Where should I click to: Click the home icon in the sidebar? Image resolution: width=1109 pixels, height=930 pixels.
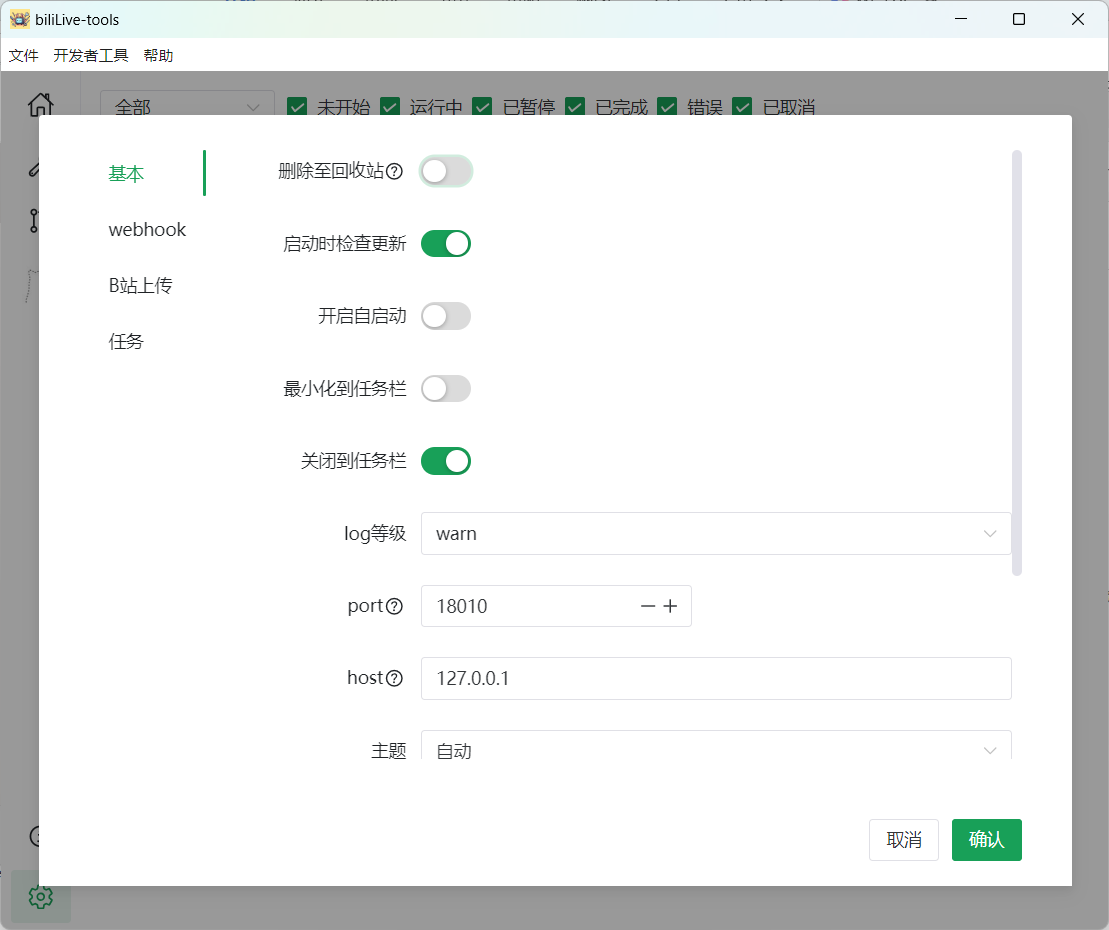(x=40, y=105)
